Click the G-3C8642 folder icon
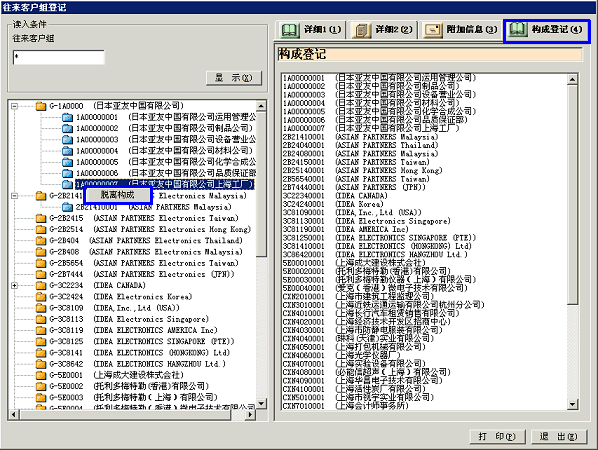 pyautogui.click(x=41, y=364)
